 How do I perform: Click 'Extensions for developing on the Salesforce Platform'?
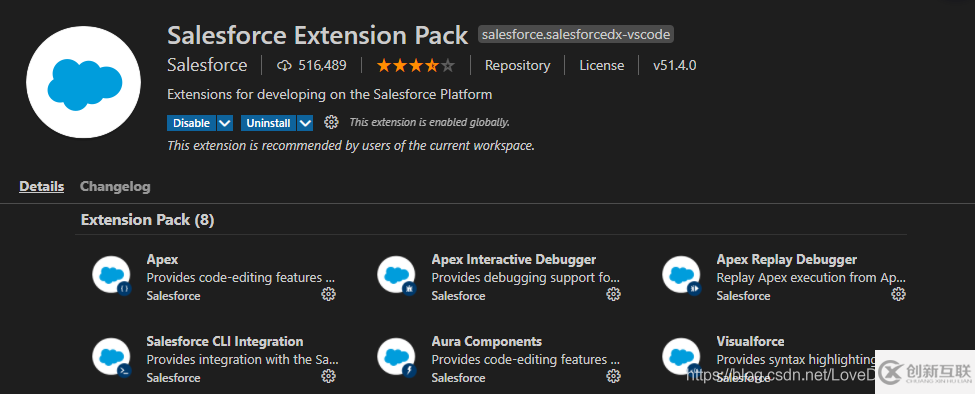330,94
